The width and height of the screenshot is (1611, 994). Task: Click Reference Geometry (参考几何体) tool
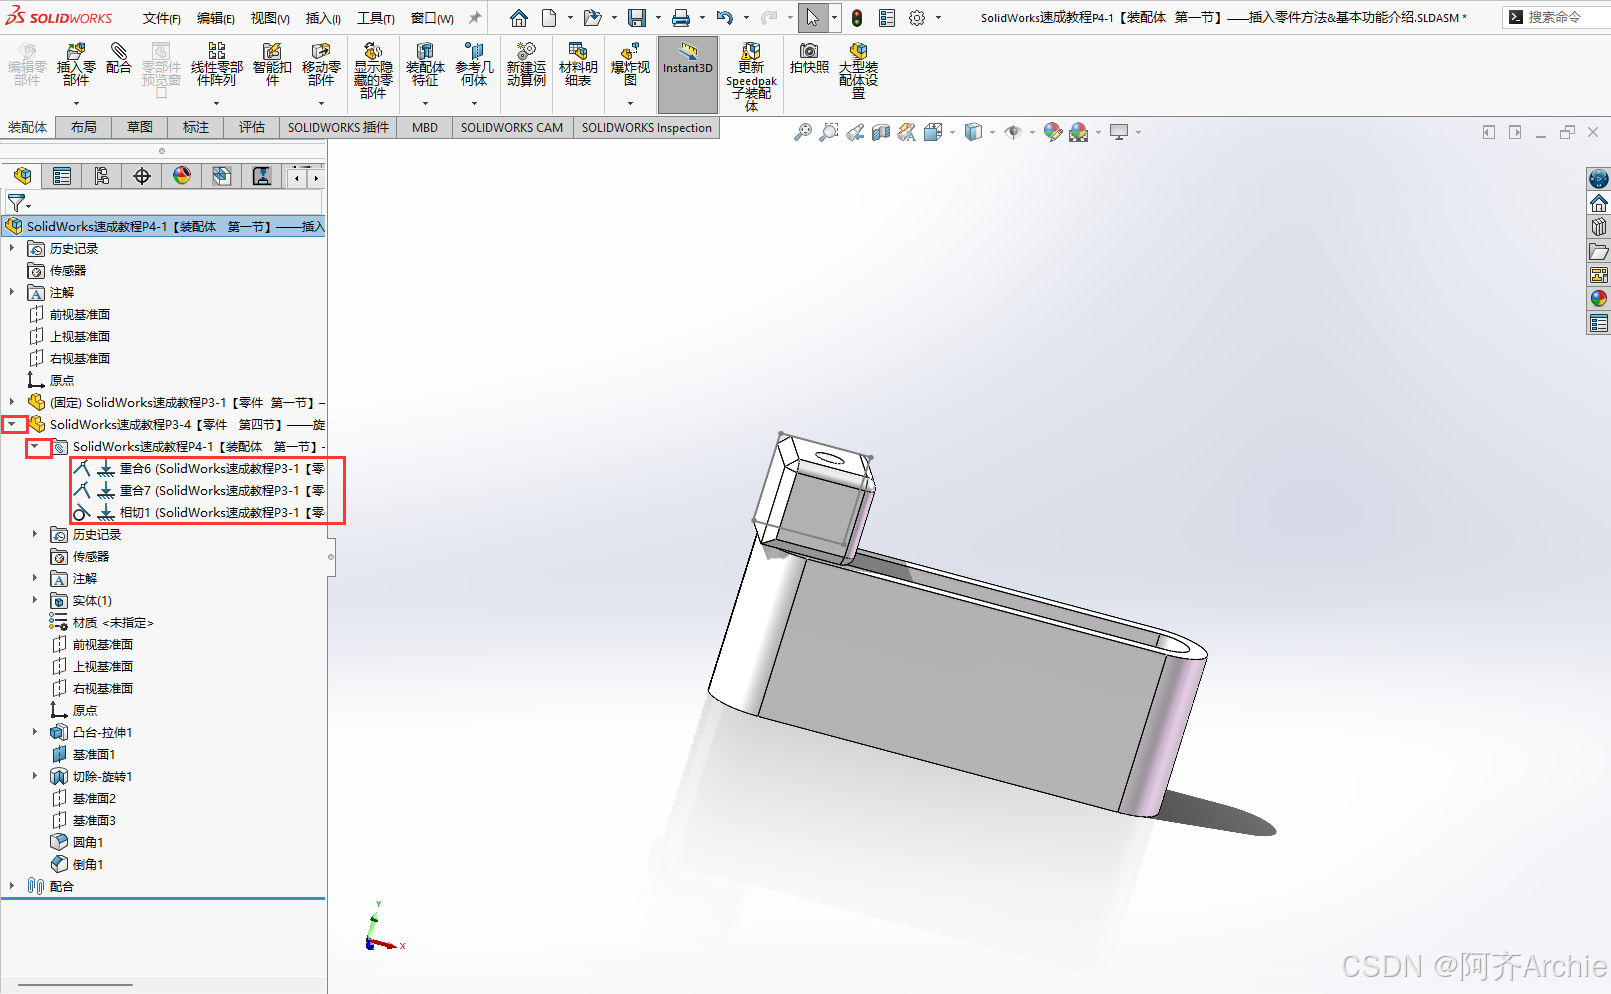click(x=474, y=64)
